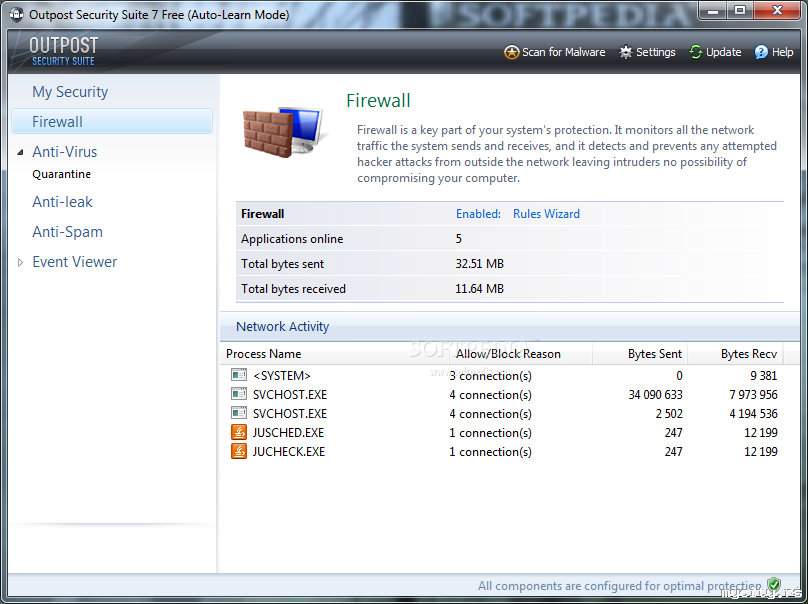Open the Quarantine item
The width and height of the screenshot is (808, 604).
pos(61,174)
